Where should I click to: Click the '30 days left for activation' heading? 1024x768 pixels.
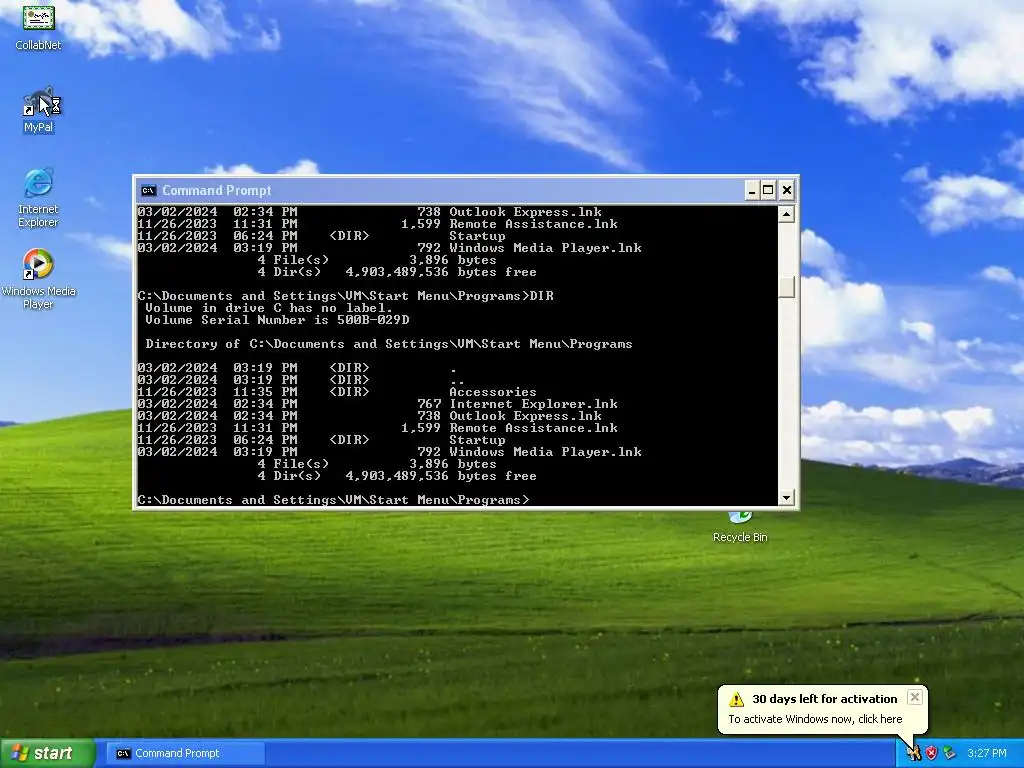825,699
